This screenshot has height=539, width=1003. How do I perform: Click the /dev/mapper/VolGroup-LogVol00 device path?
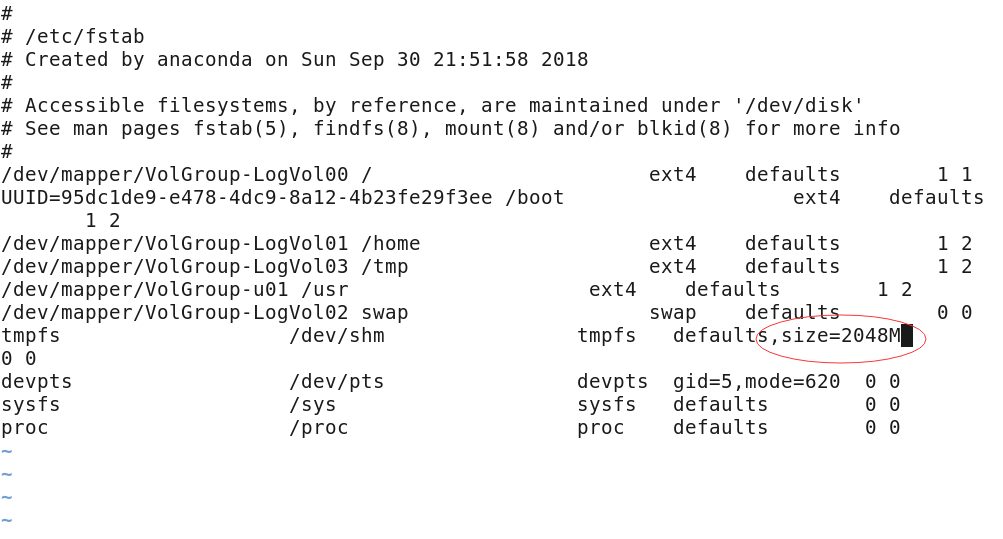click(175, 175)
